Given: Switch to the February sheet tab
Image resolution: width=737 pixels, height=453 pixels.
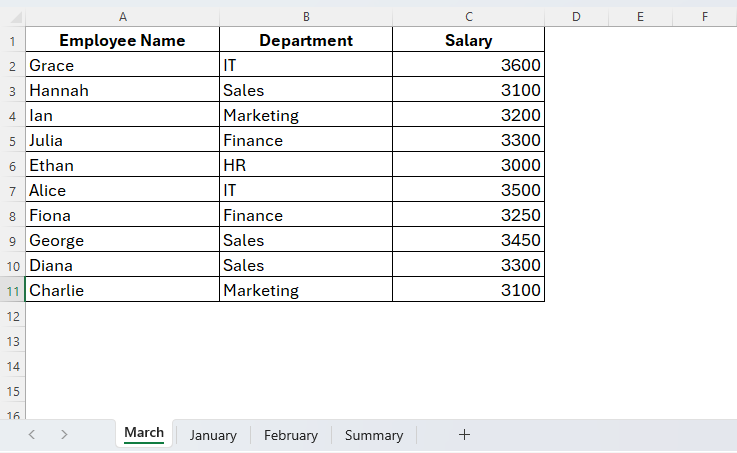Looking at the screenshot, I should 291,435.
